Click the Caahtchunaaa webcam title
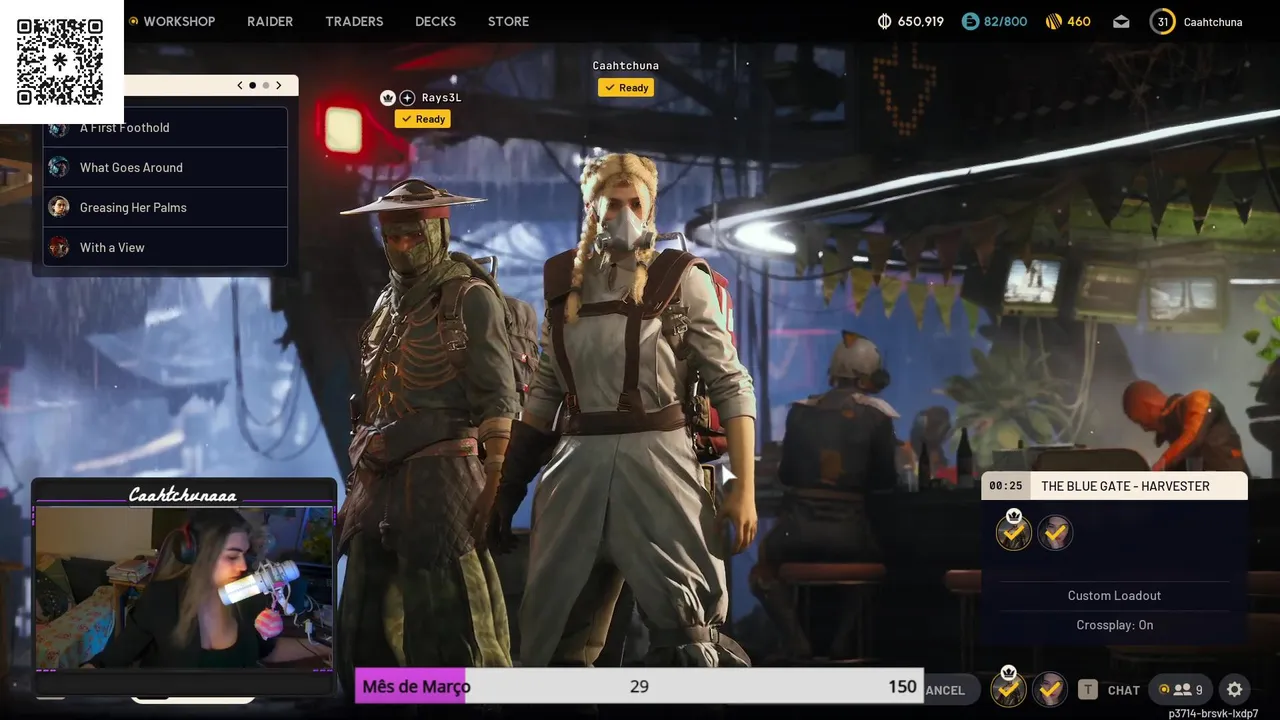This screenshot has height=720, width=1280. click(x=183, y=495)
